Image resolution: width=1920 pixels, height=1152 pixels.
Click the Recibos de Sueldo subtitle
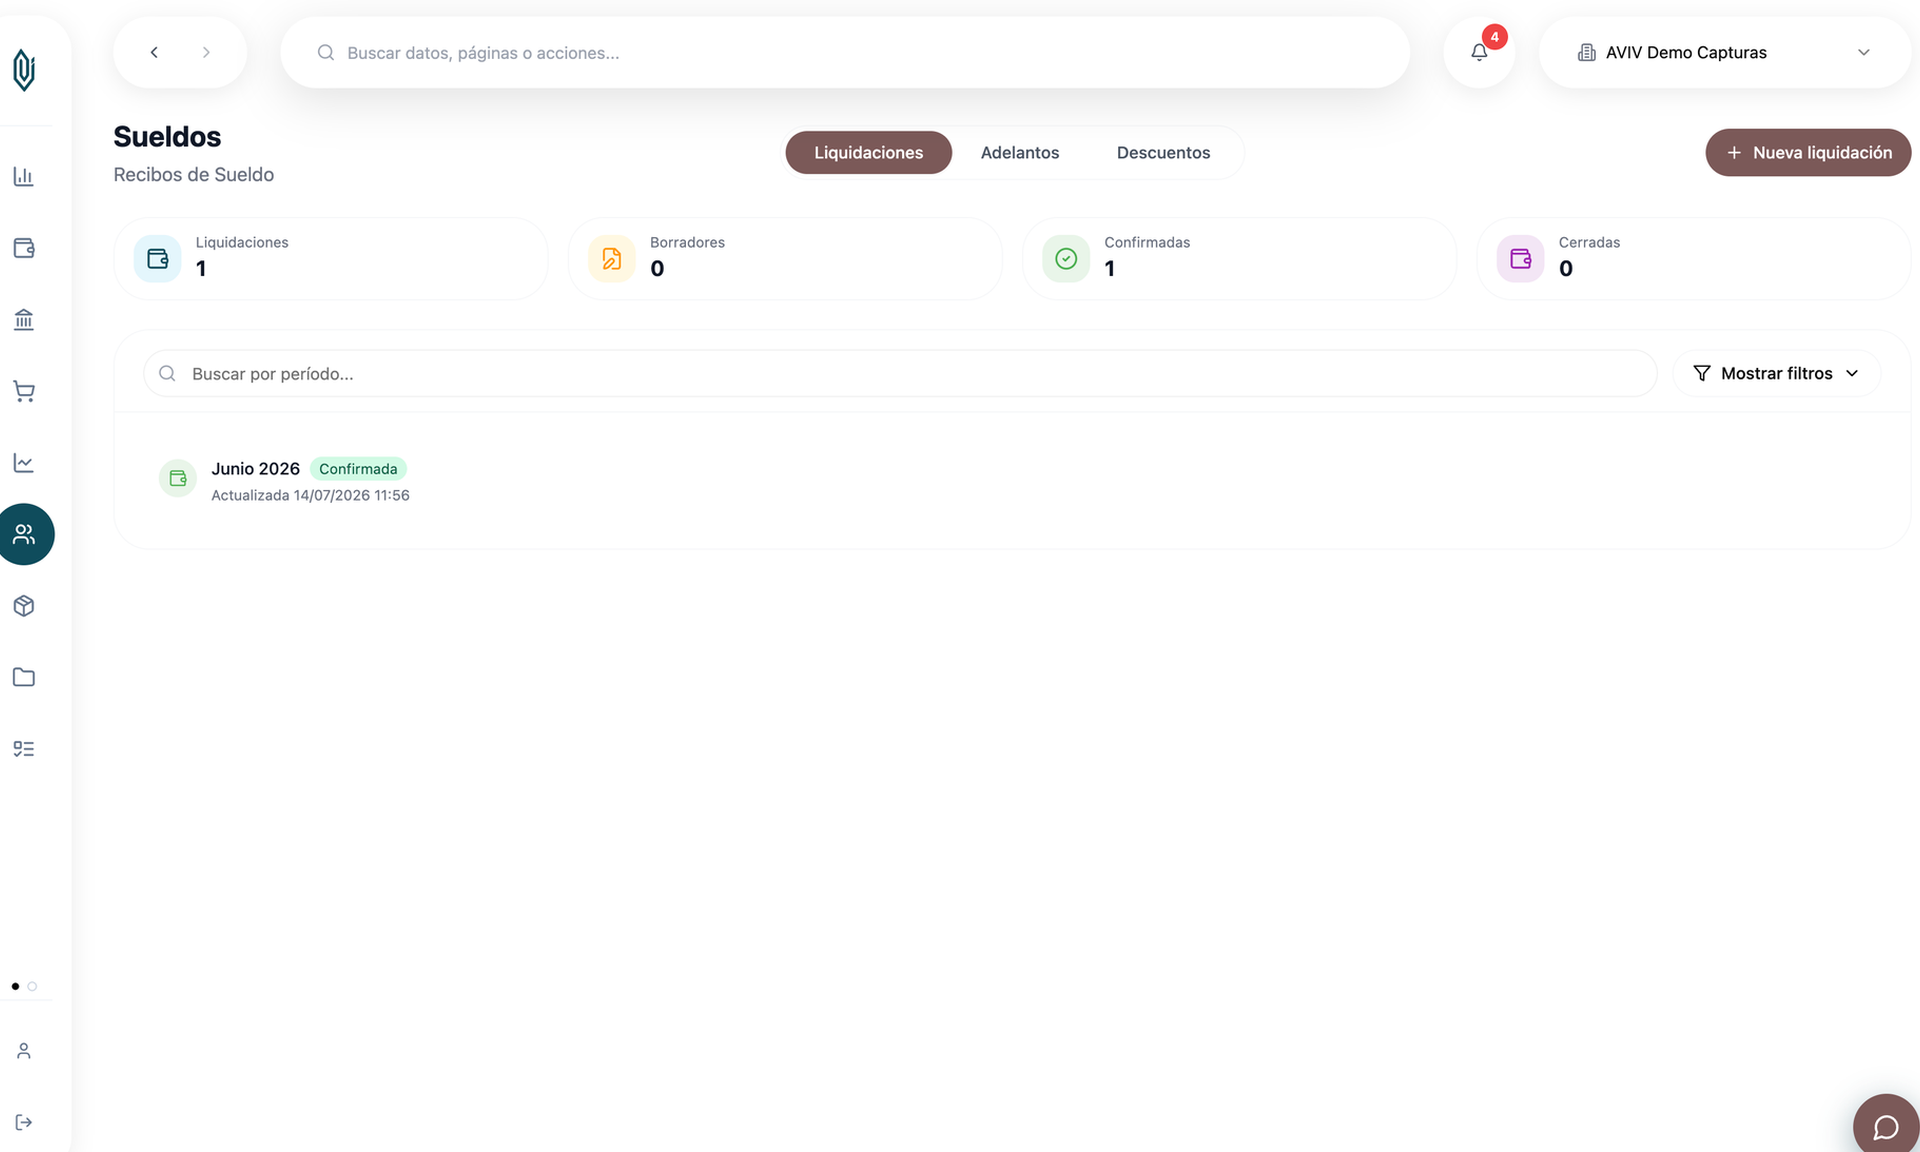(x=193, y=174)
